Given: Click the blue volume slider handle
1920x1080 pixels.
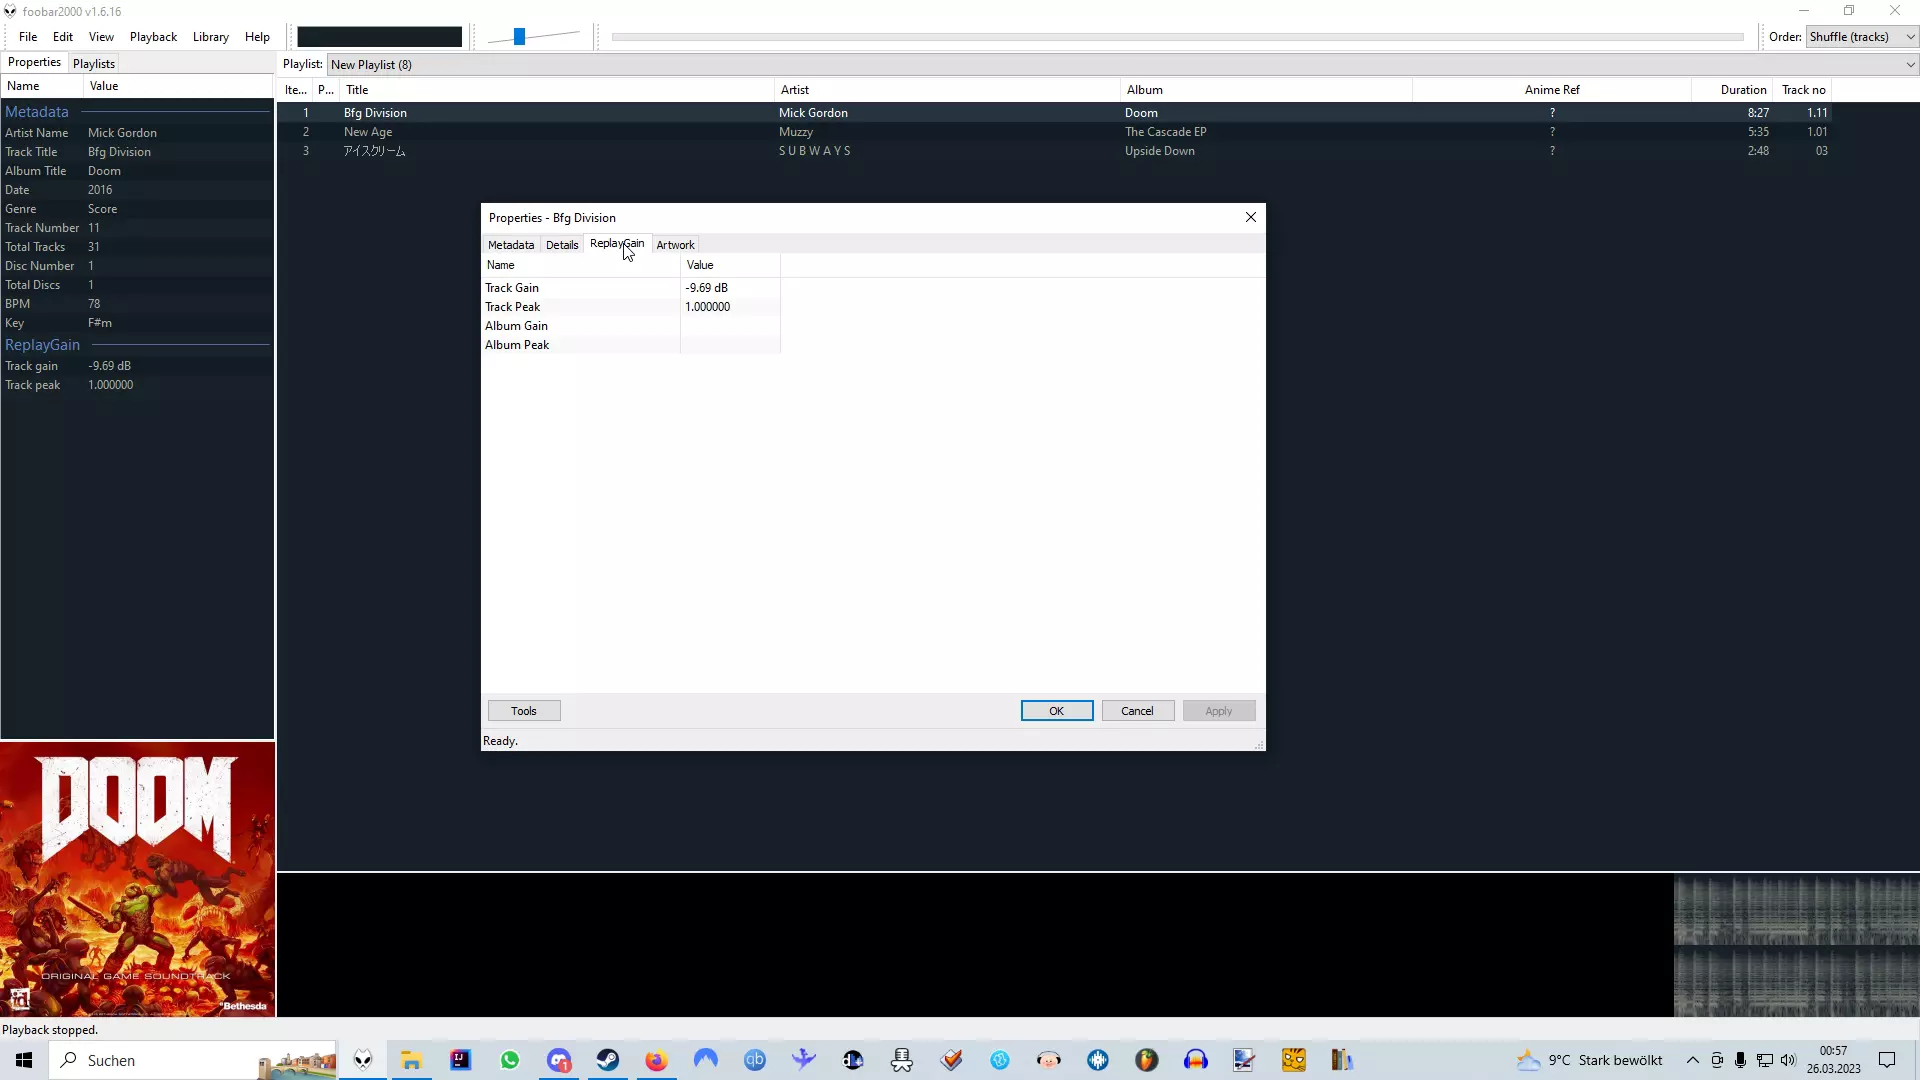Looking at the screenshot, I should click(519, 37).
